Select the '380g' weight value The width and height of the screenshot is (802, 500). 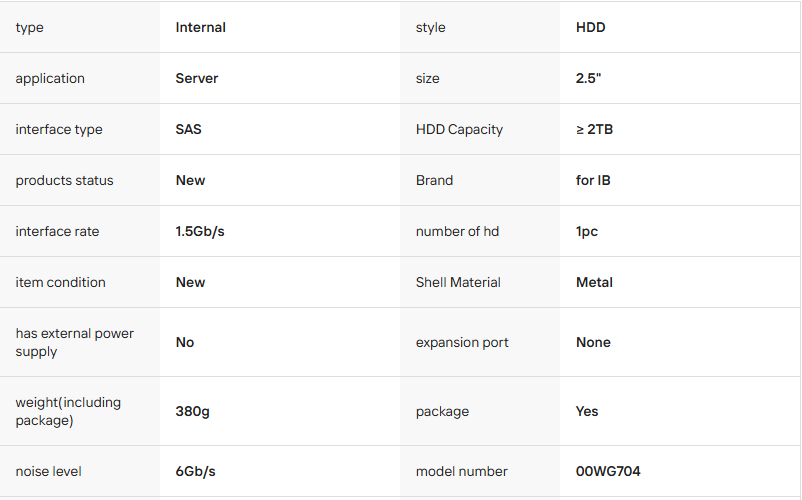pos(193,411)
